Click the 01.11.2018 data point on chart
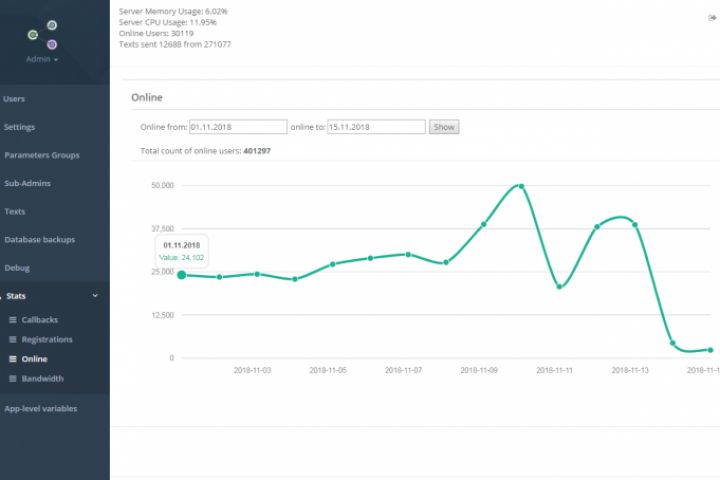The width and height of the screenshot is (720, 480). click(x=181, y=275)
